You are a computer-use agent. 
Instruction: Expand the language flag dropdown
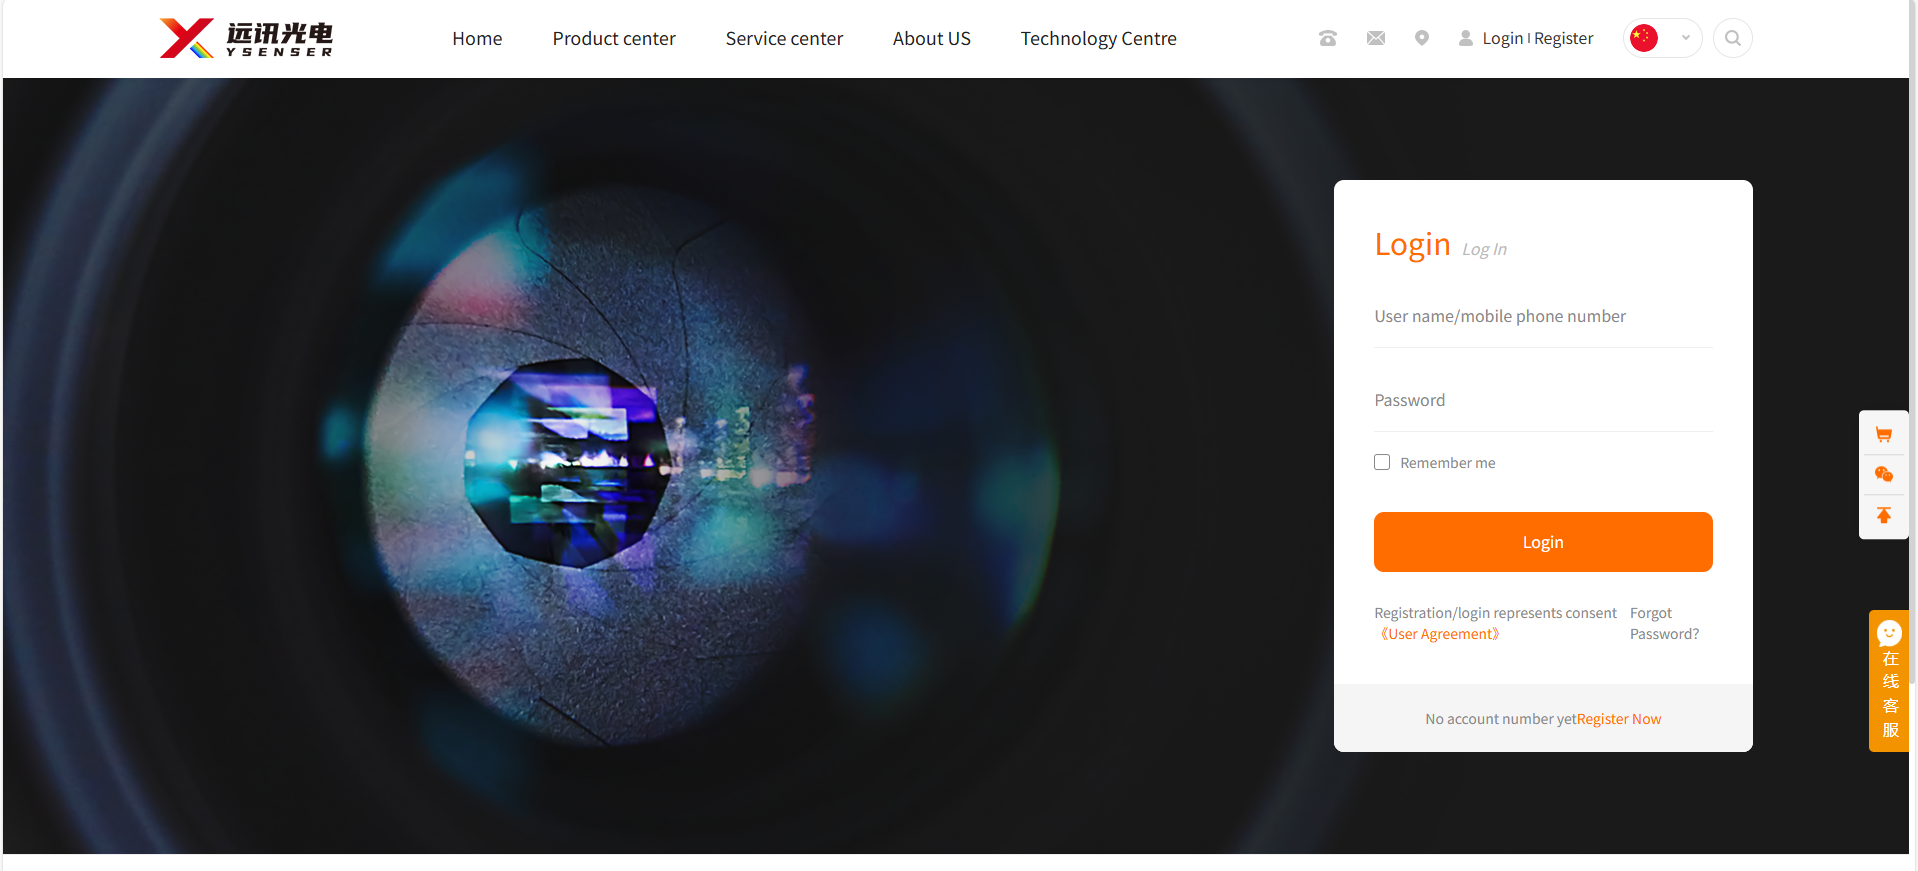click(1662, 38)
